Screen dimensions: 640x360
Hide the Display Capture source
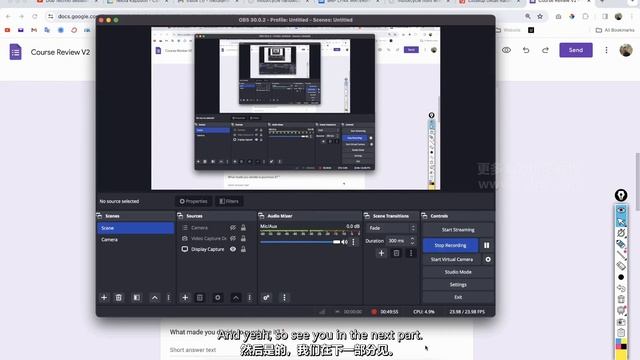[x=233, y=249]
